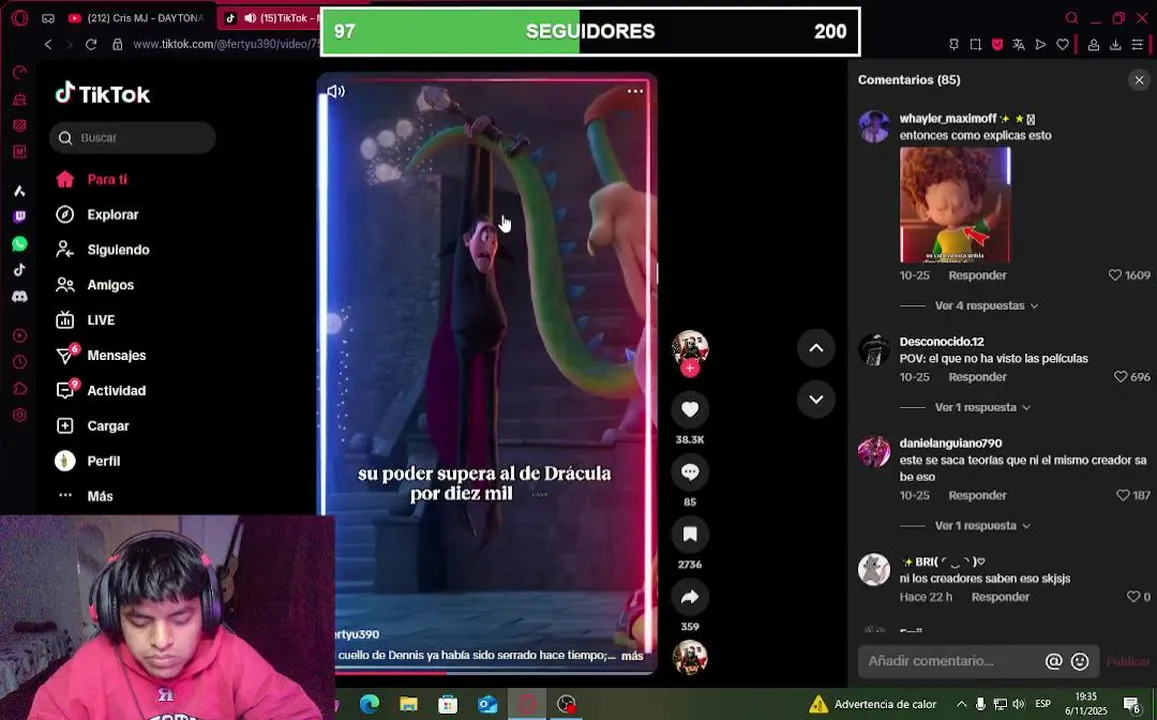Show hidden tray icons chevron
This screenshot has height=720, width=1157.
tap(961, 704)
